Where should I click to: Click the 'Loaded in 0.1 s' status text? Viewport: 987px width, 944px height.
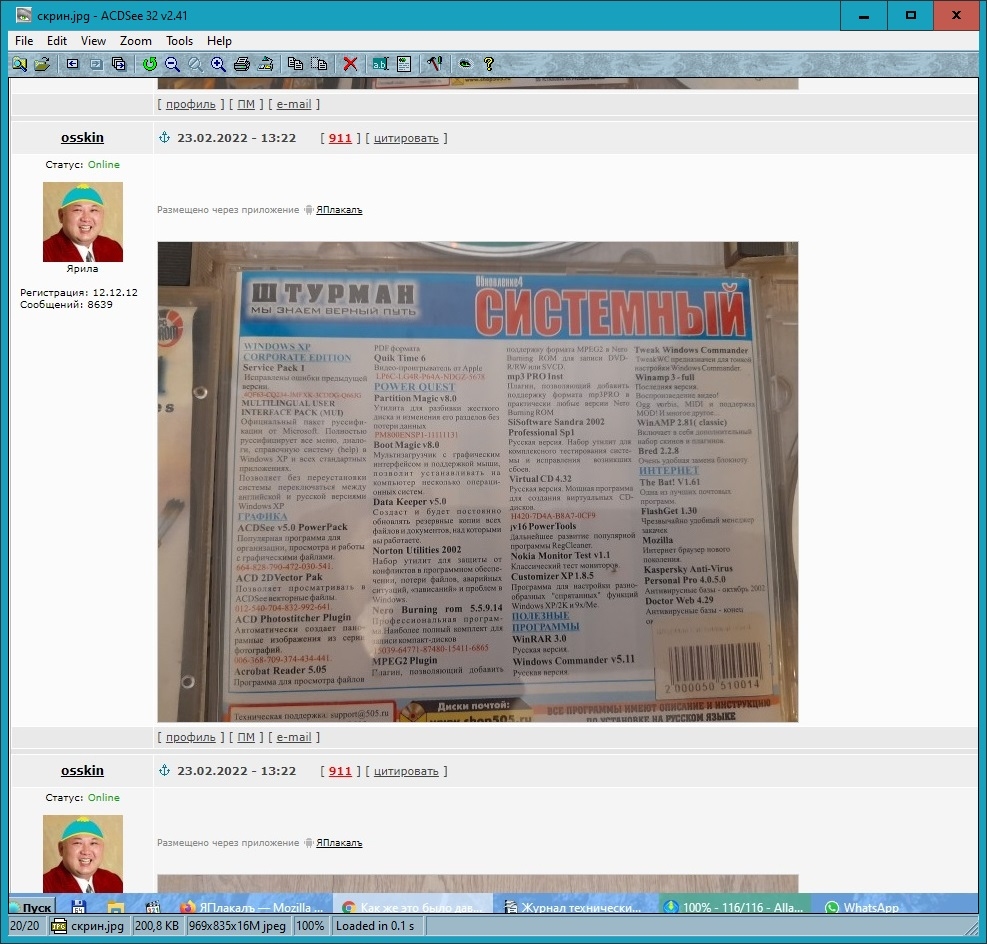click(x=376, y=926)
